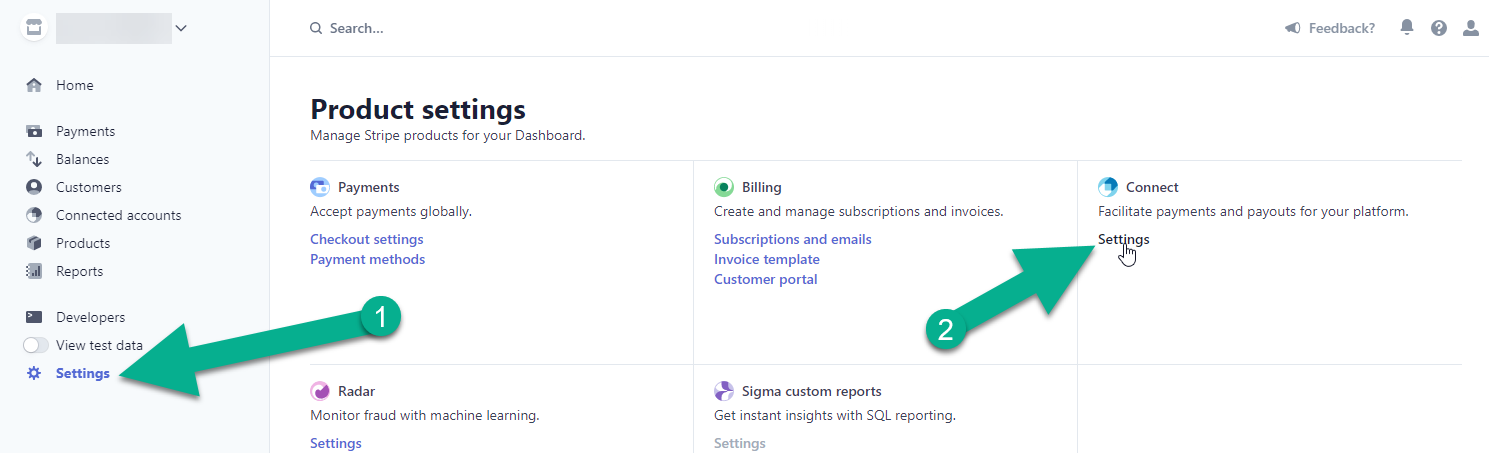This screenshot has height=453, width=1489.
Task: Open Developers in the sidebar
Action: (x=90, y=317)
